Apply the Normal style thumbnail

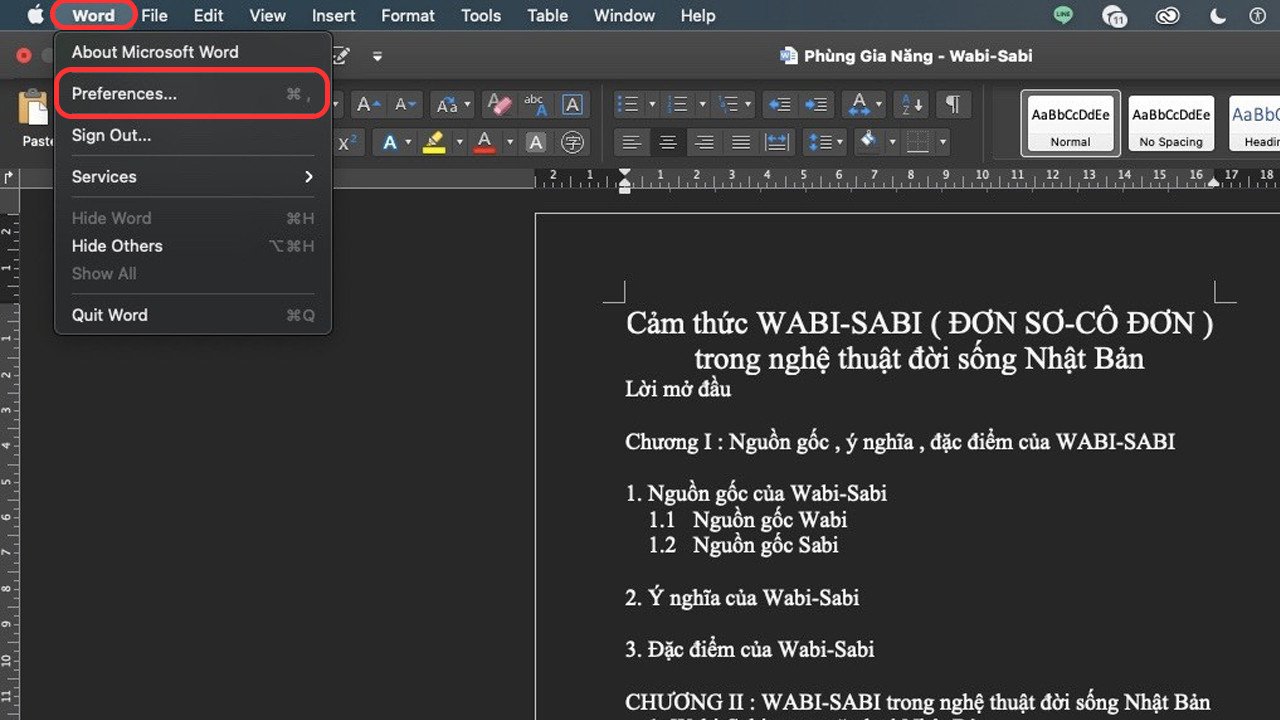coord(1070,123)
